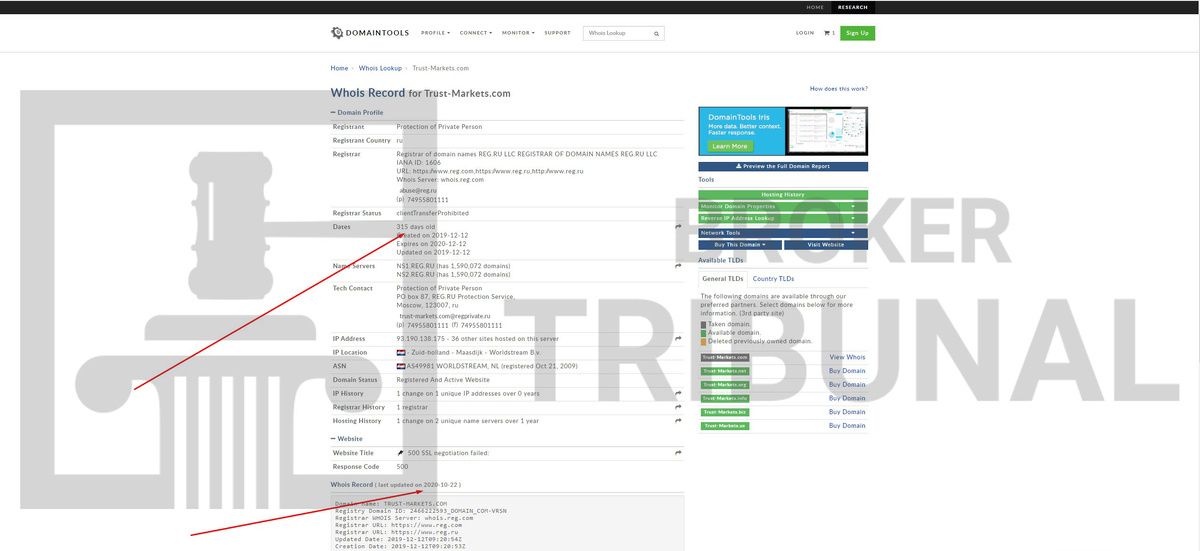Click share arrow in Dates row
This screenshot has width=1200, height=551.
pyautogui.click(x=678, y=227)
